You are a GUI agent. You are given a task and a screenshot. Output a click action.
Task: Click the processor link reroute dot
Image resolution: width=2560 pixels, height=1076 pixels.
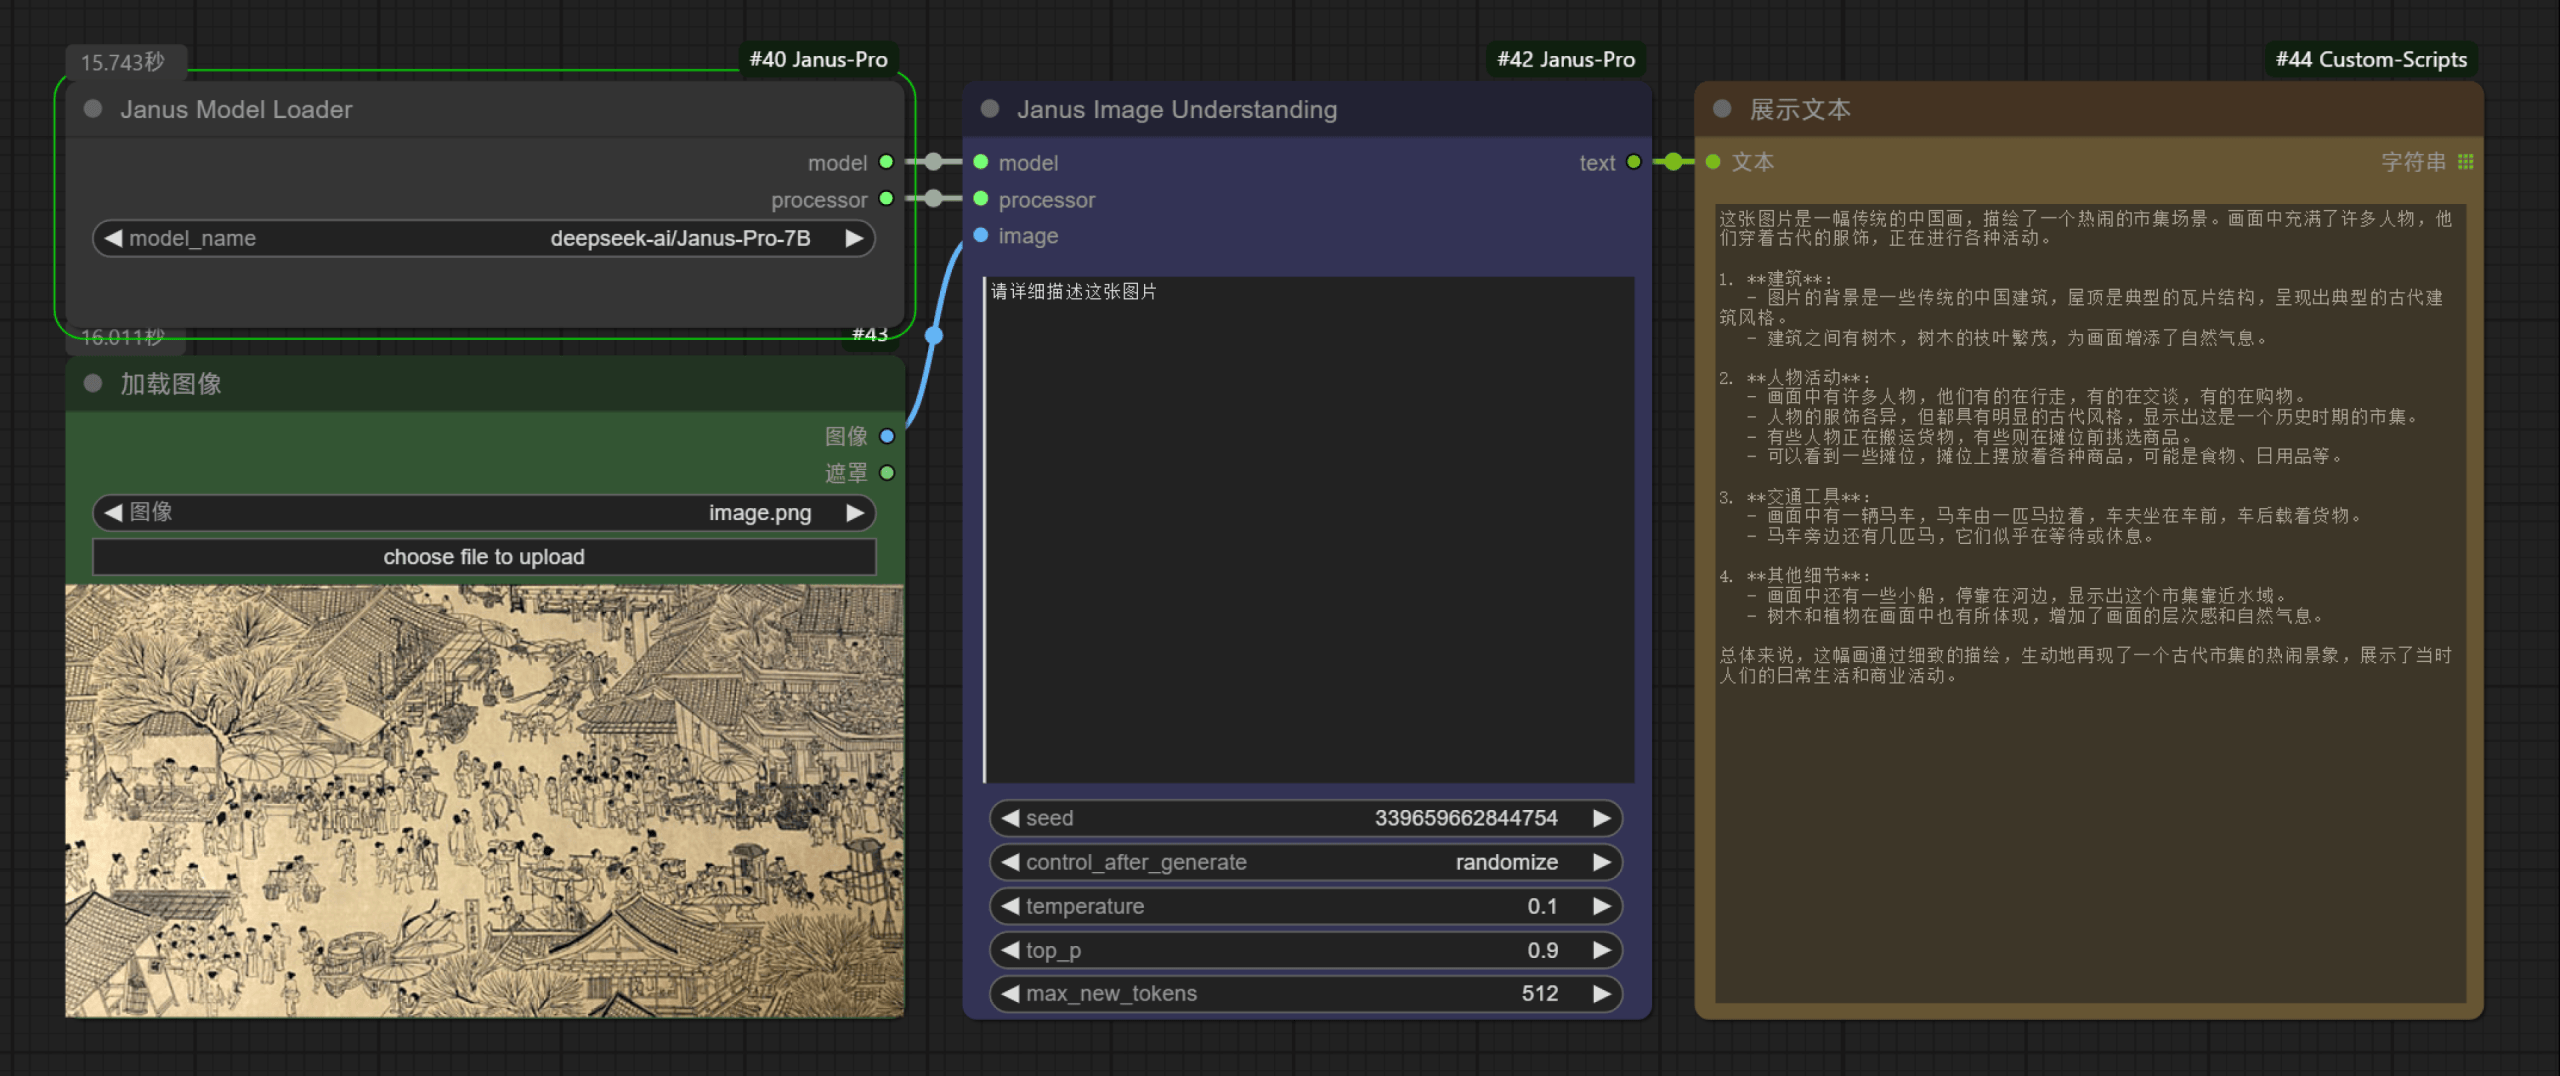(x=933, y=199)
